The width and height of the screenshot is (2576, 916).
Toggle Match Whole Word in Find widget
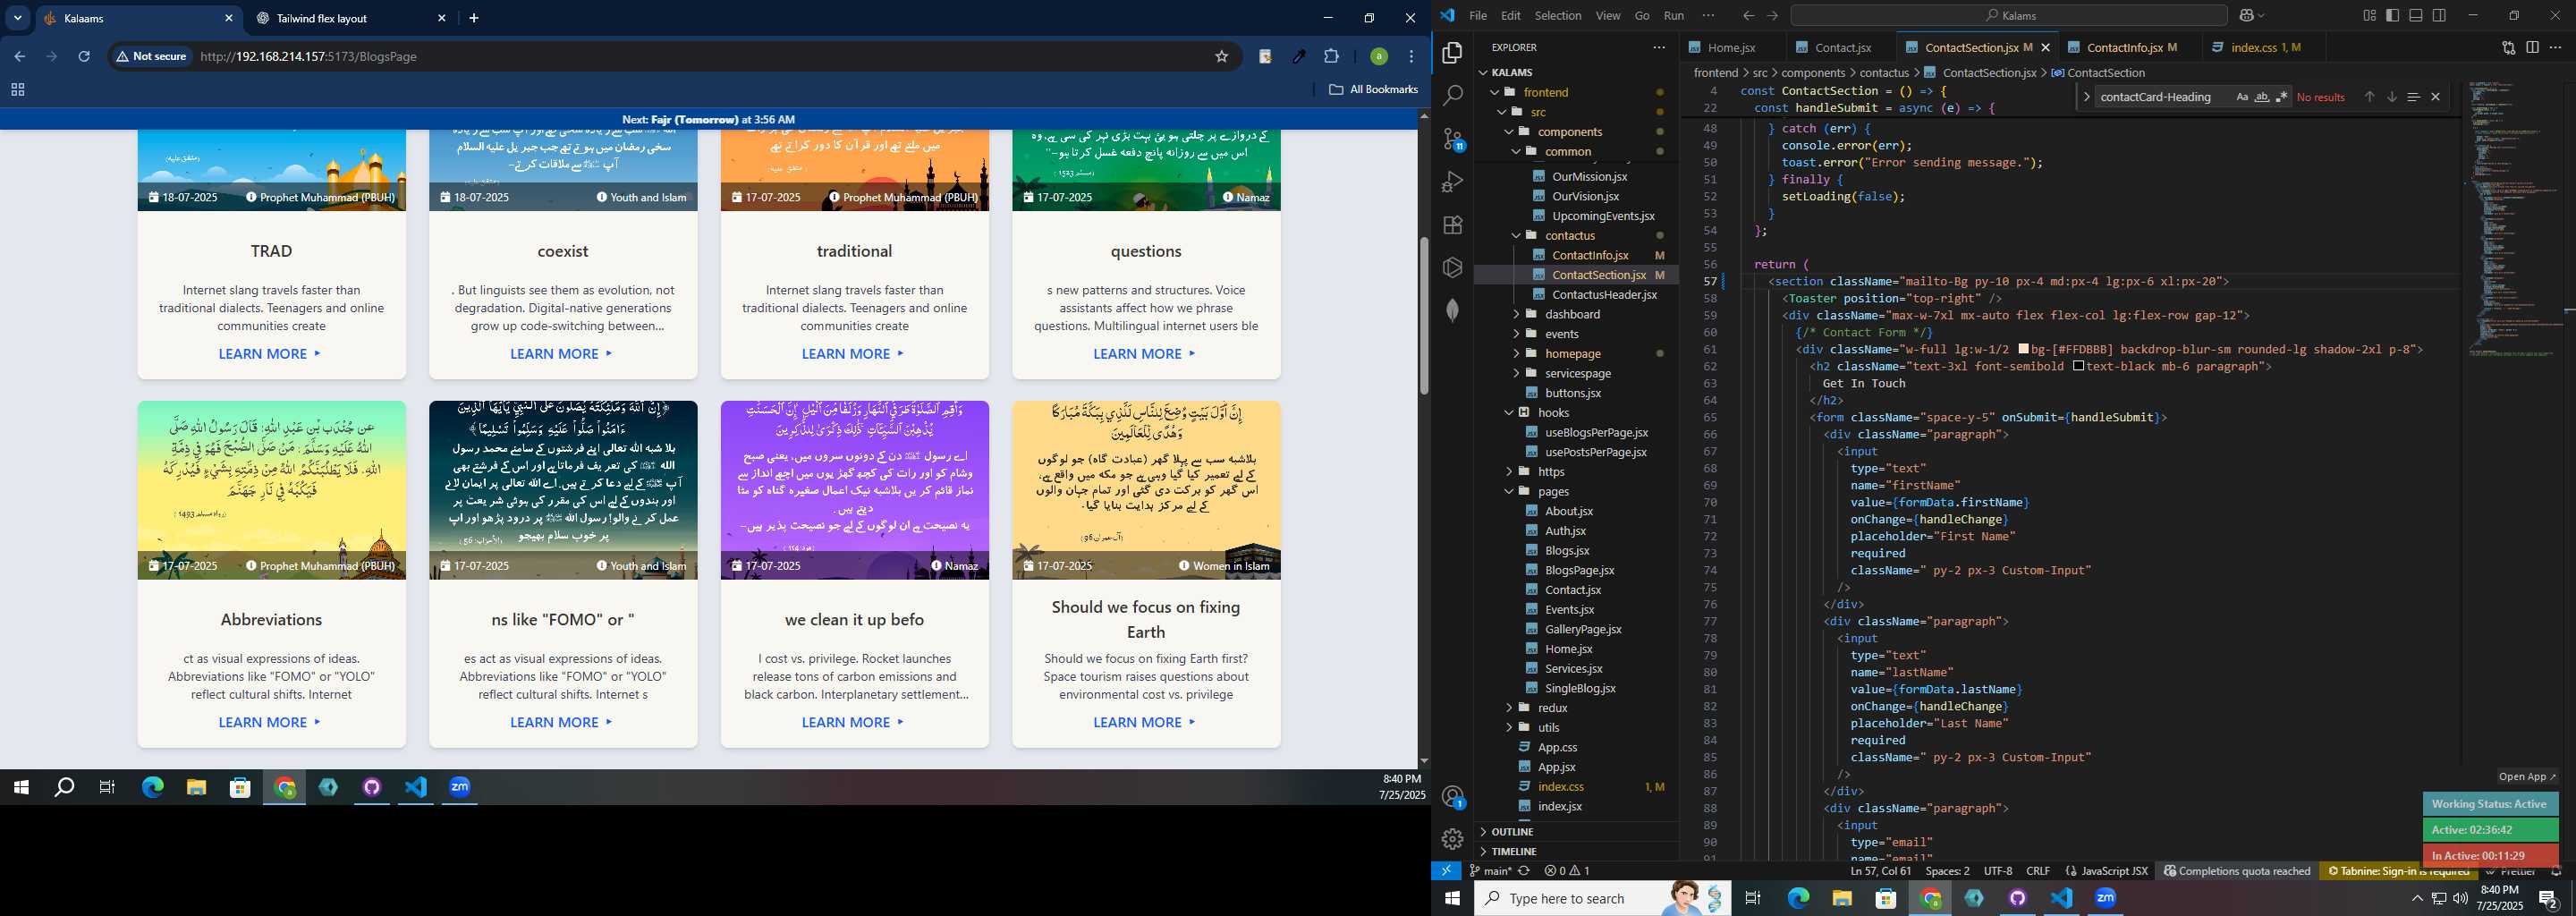[x=2261, y=97]
